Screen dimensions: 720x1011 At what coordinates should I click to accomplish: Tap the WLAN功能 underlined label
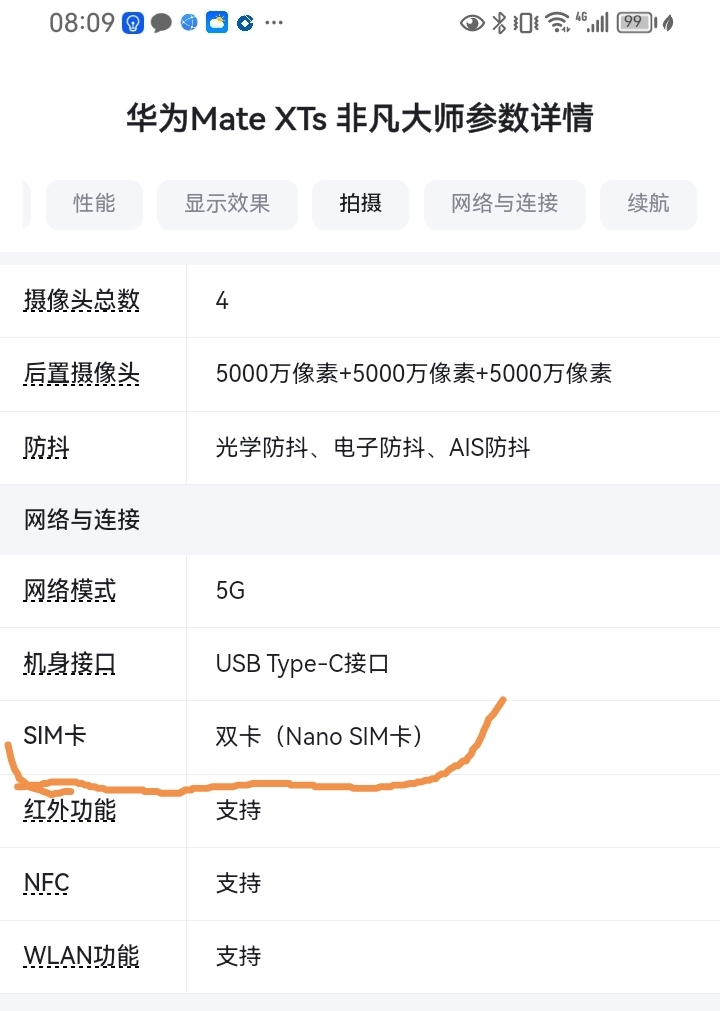pos(81,956)
